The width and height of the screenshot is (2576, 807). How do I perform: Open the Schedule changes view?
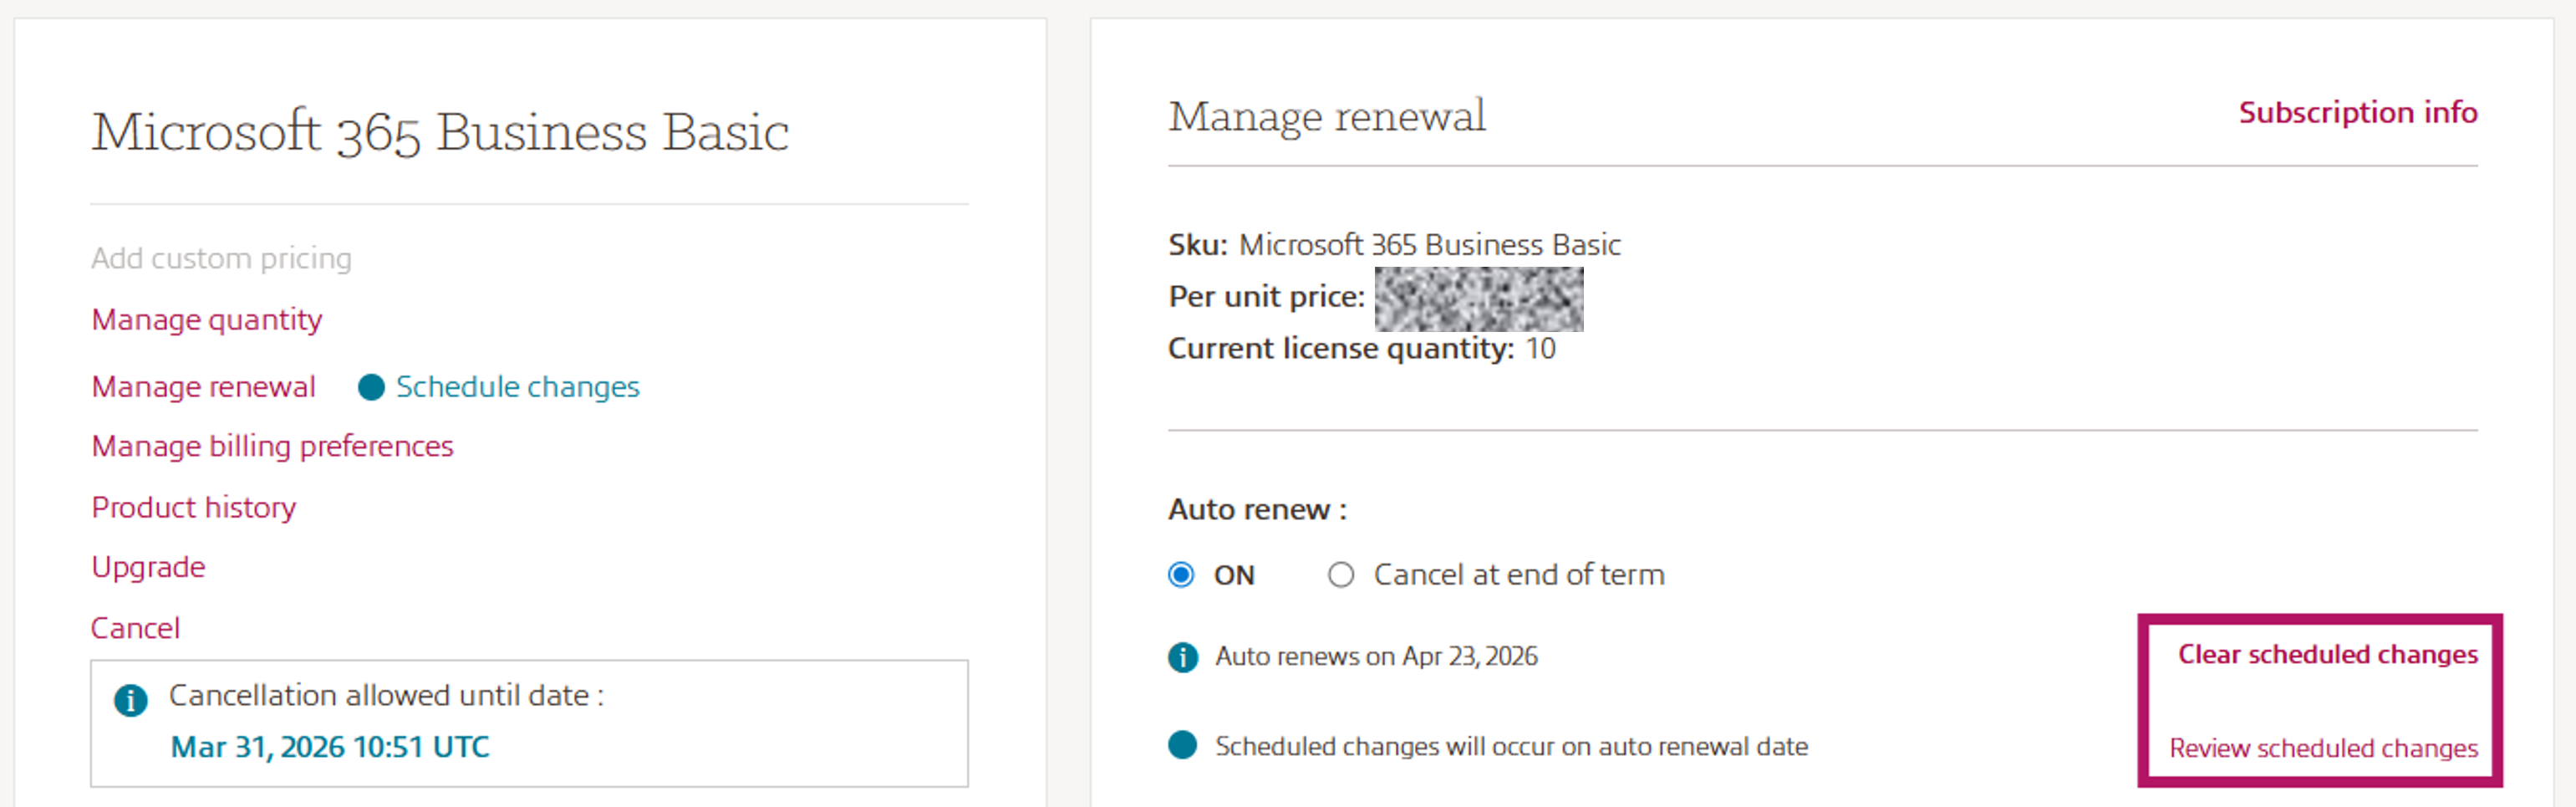pyautogui.click(x=517, y=386)
